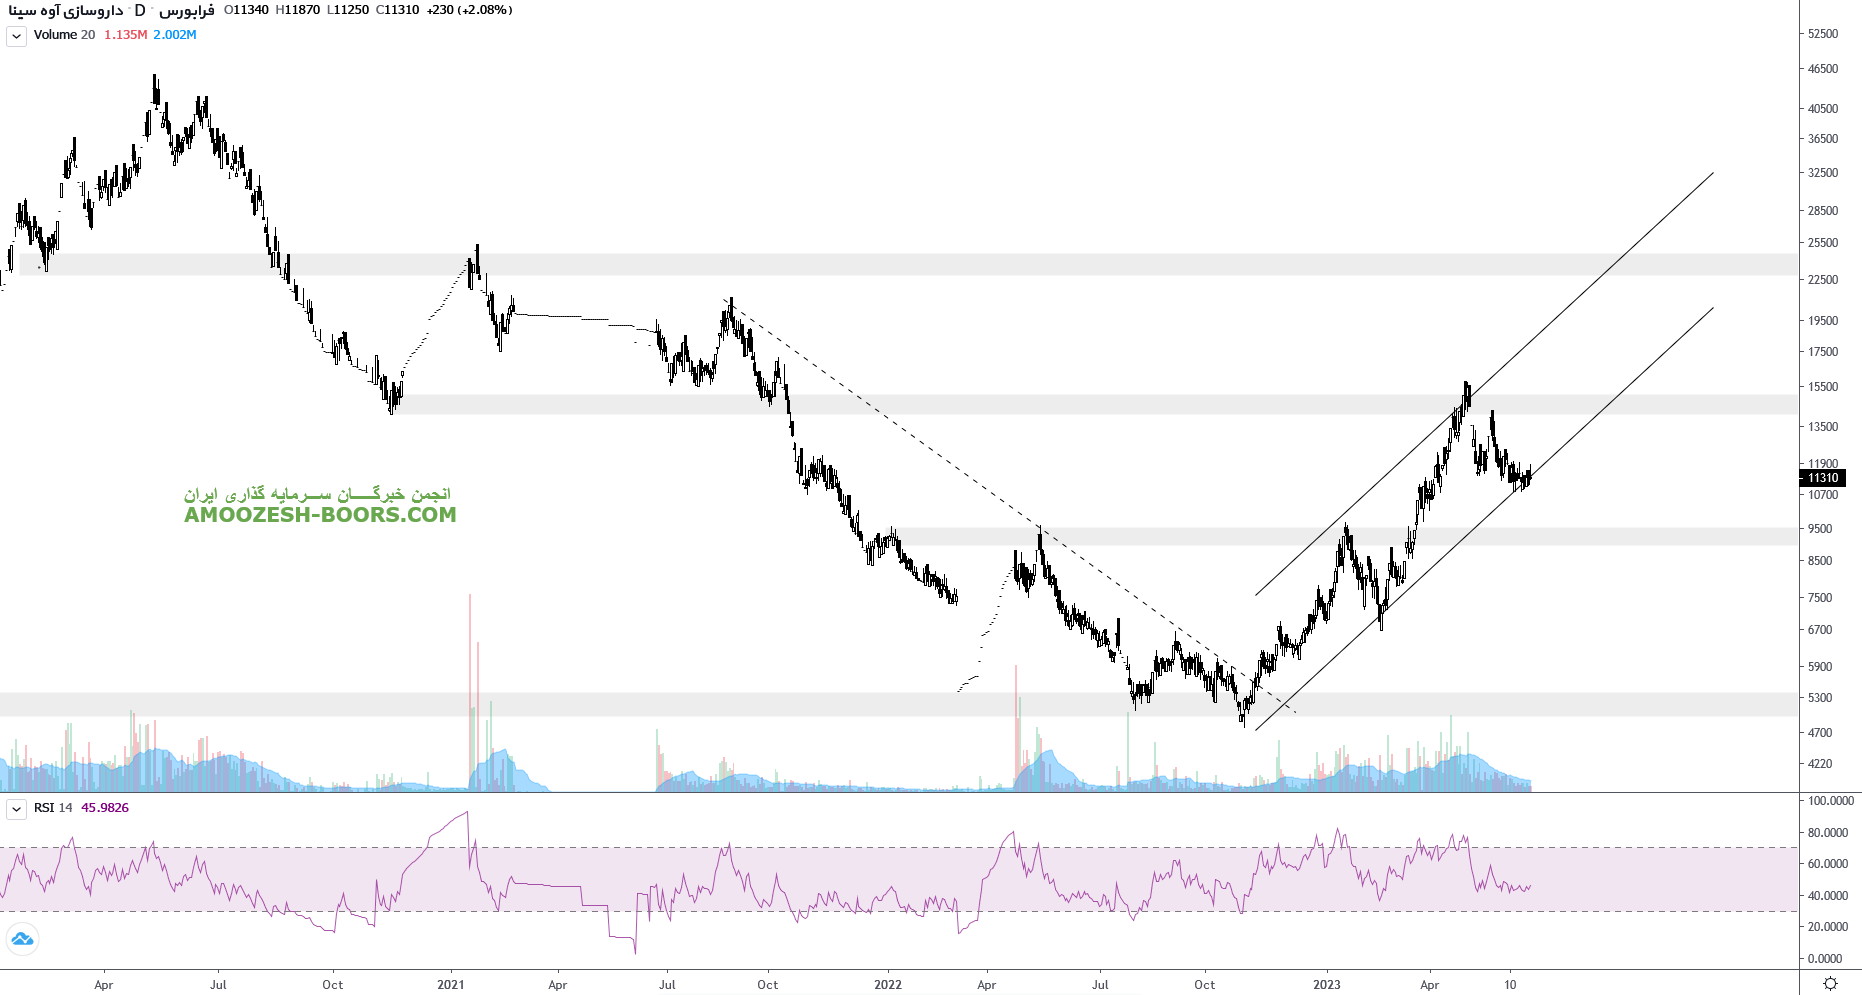Viewport: 1862px width, 995px height.
Task: Click the RSI value 45.9826
Action: click(105, 808)
